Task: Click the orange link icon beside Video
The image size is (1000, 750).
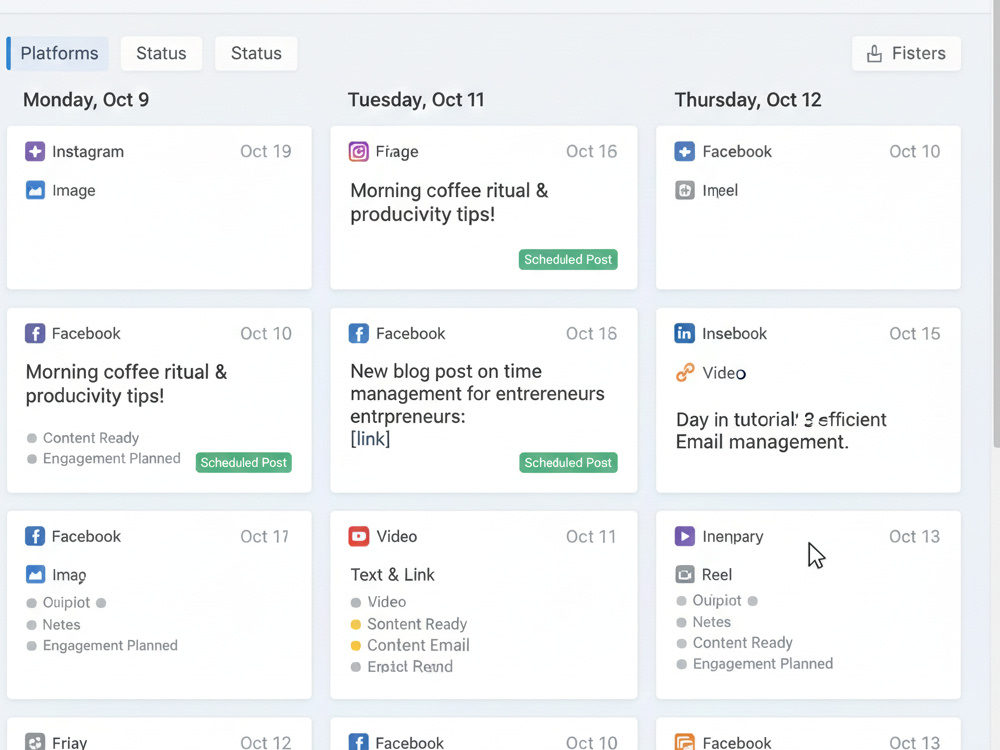Action: pos(685,372)
